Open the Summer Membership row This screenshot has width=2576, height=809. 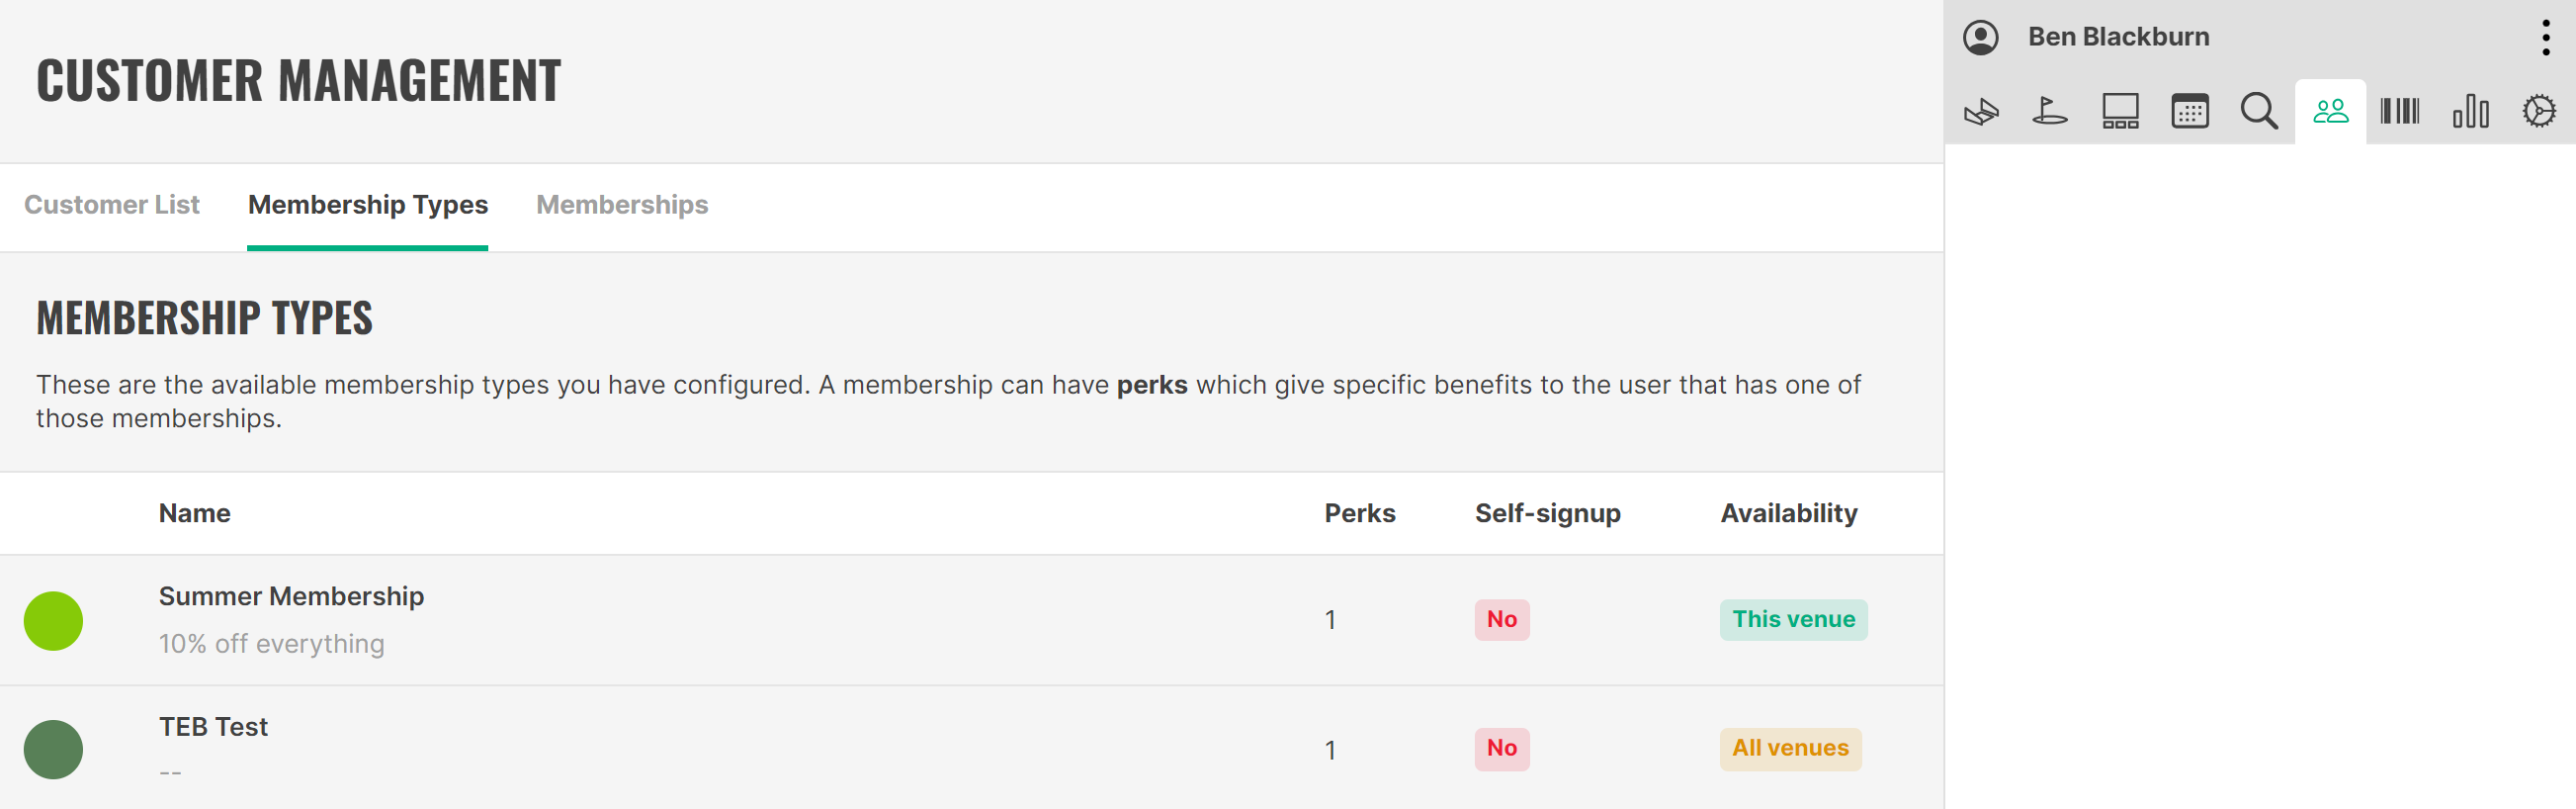[x=972, y=620]
